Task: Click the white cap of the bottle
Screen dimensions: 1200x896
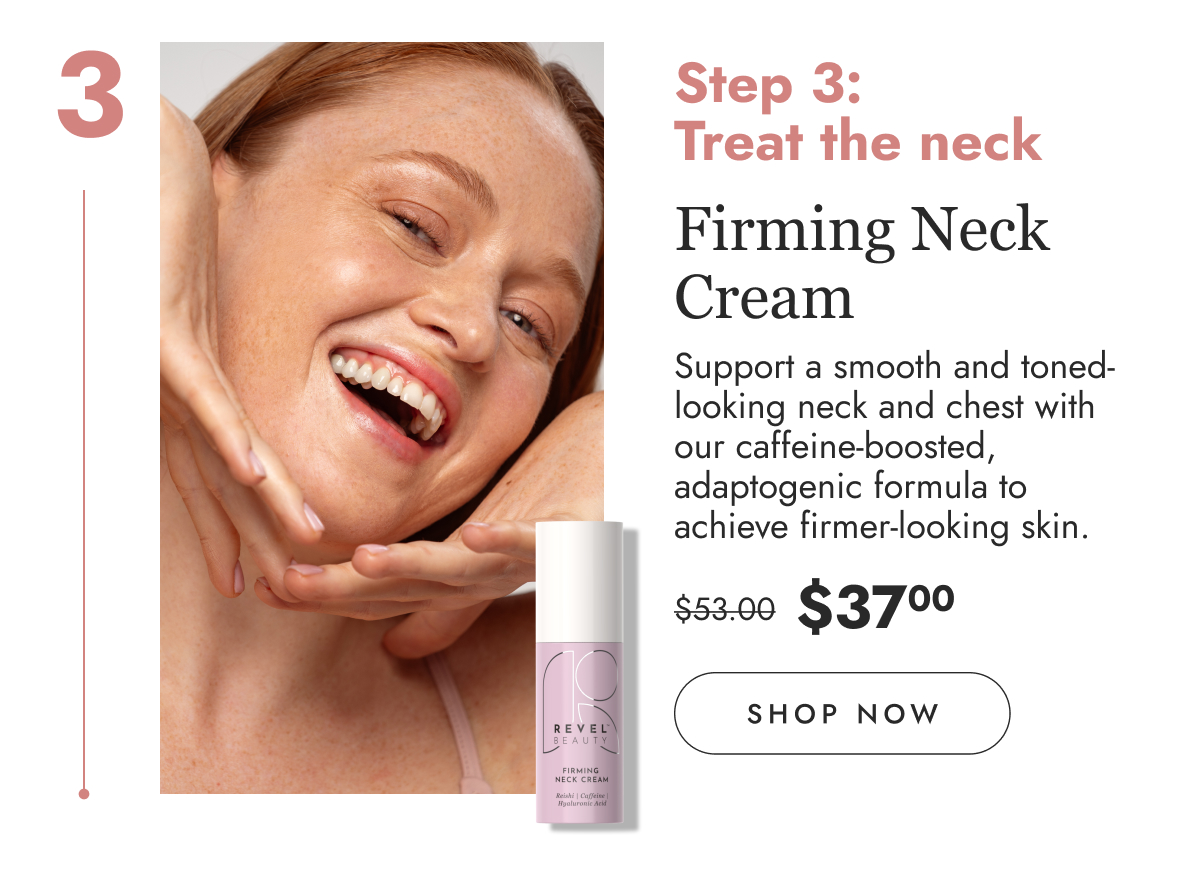Action: (x=579, y=580)
